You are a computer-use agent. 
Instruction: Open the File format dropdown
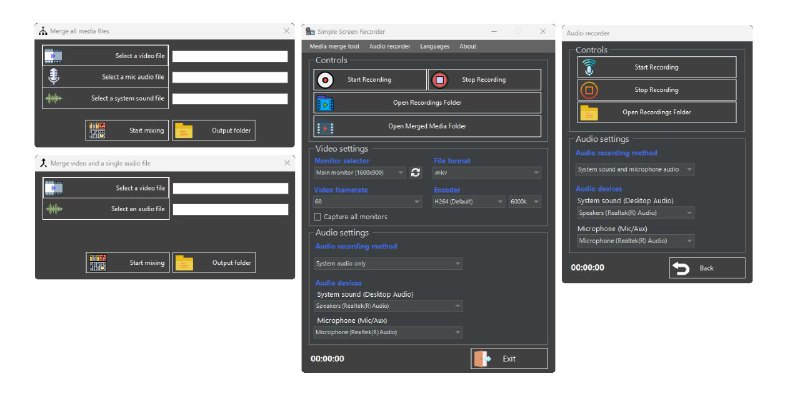pyautogui.click(x=487, y=172)
